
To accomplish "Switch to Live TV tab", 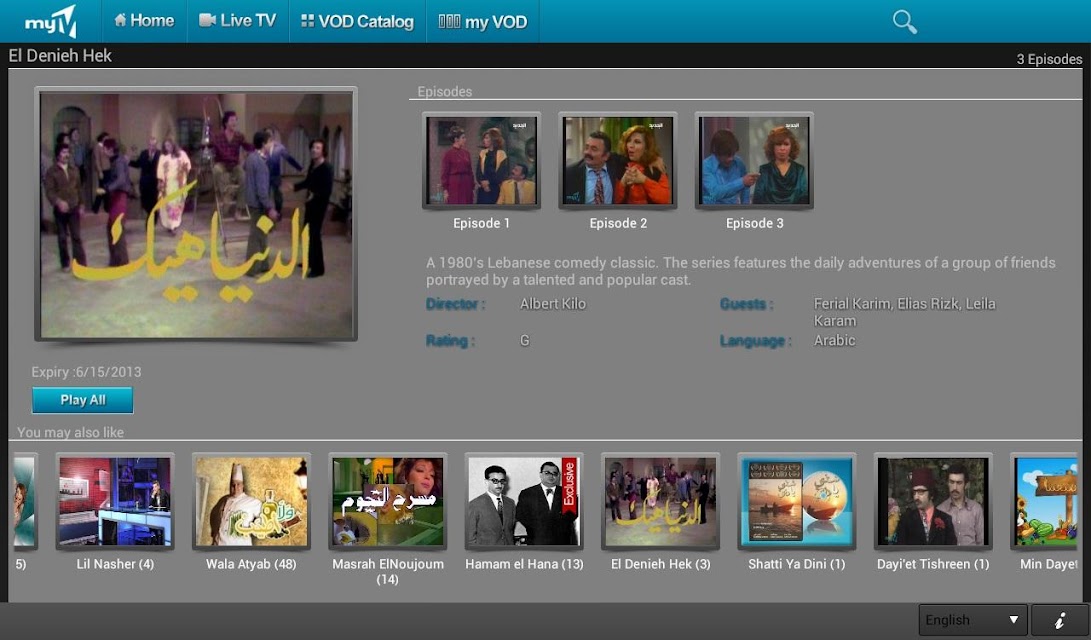I will (x=238, y=21).
